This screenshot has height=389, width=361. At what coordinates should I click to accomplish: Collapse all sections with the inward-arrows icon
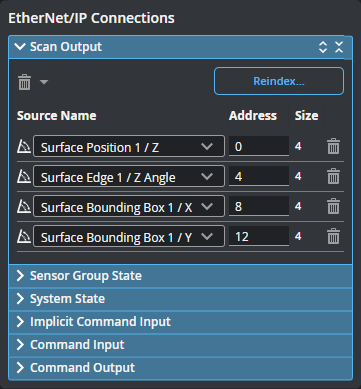click(x=339, y=47)
